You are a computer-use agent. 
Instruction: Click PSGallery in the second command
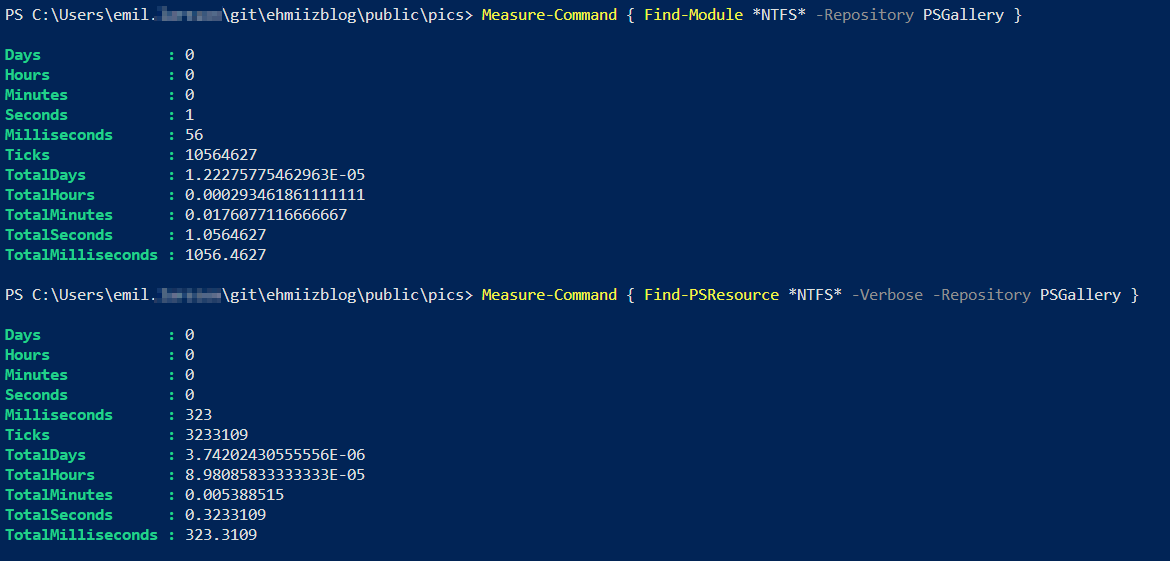pyautogui.click(x=1080, y=295)
